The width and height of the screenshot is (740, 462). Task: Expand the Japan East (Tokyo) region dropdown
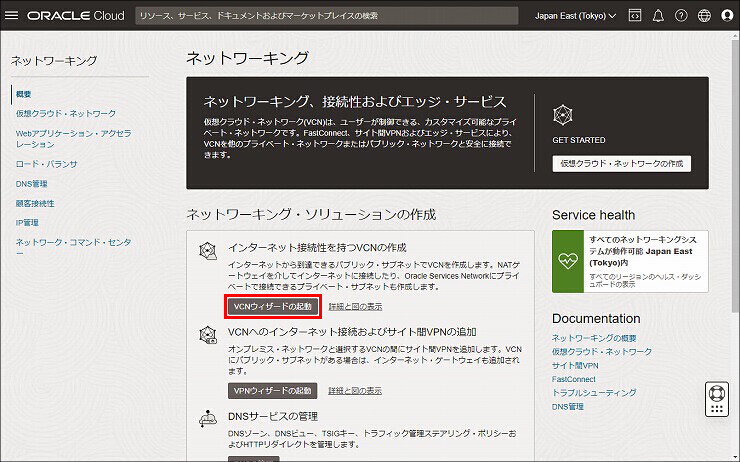pyautogui.click(x=575, y=16)
